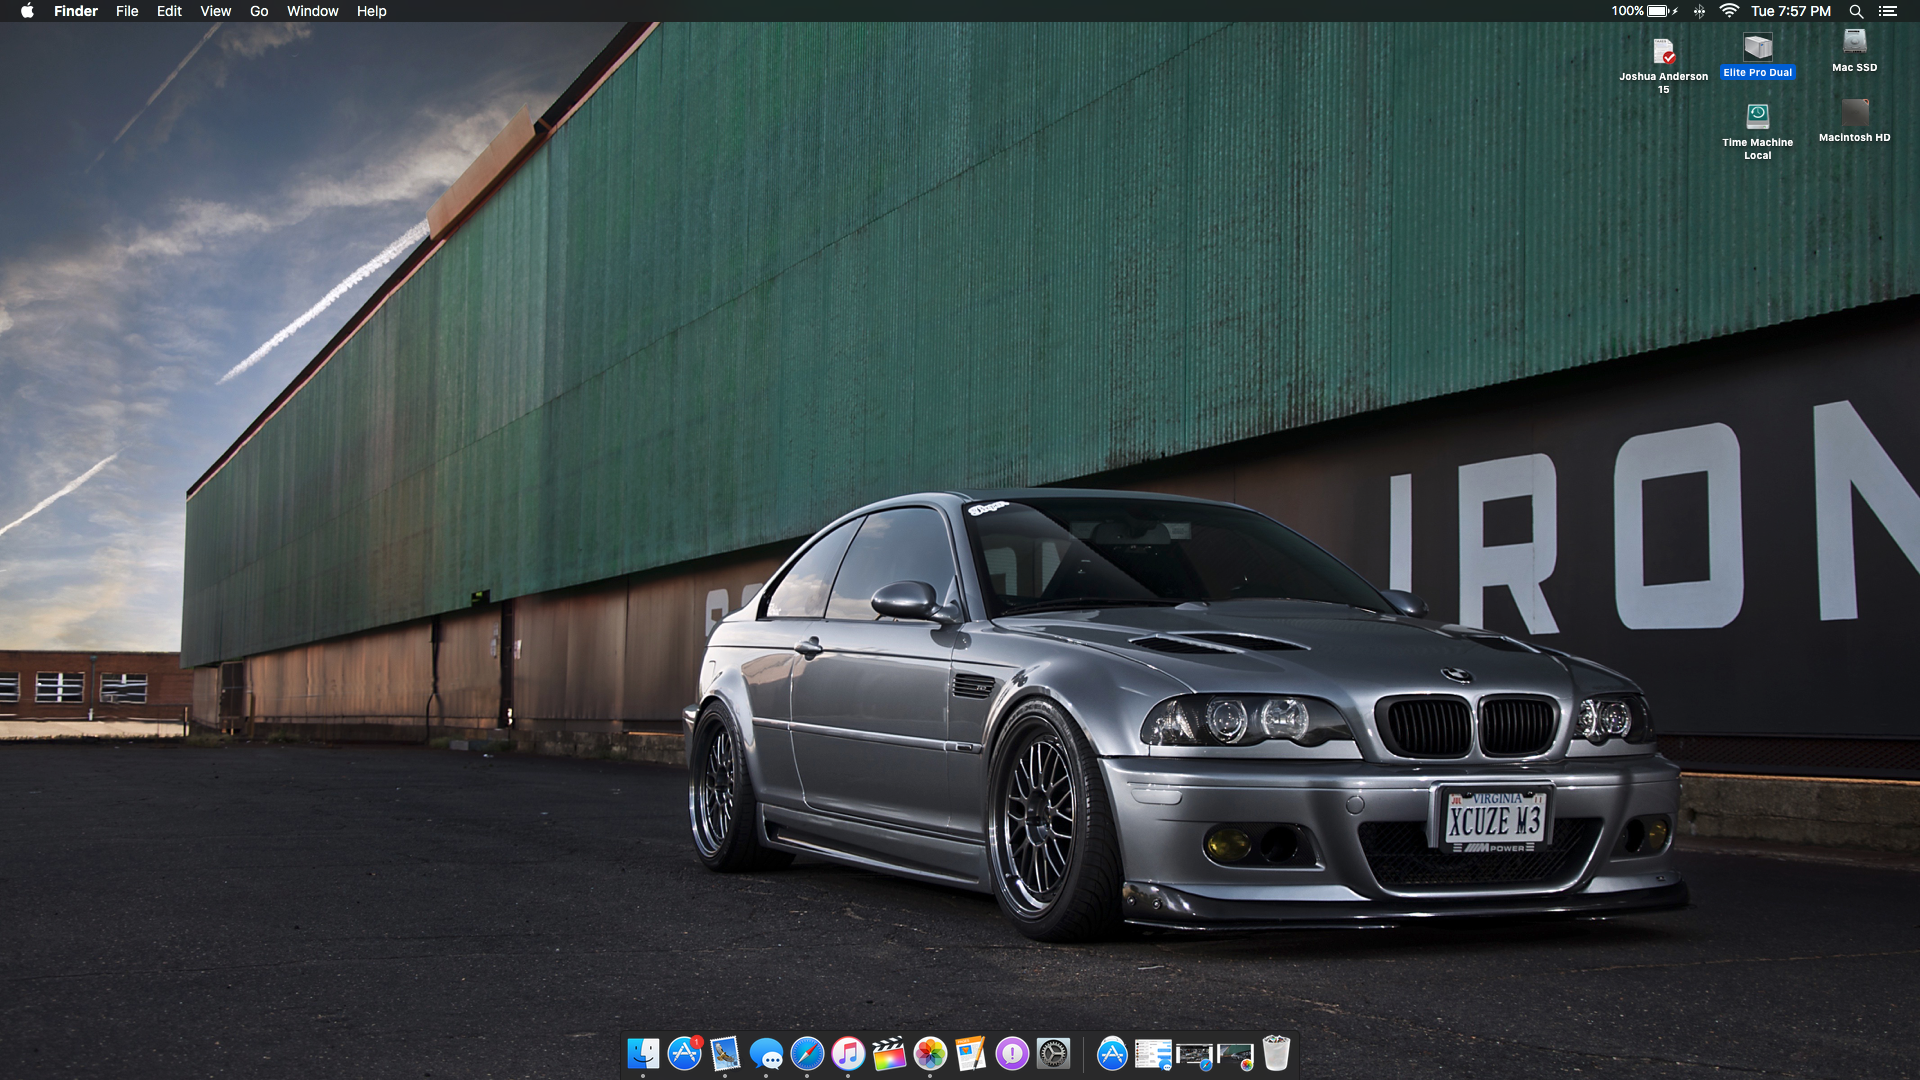The height and width of the screenshot is (1080, 1920).
Task: Open the Trash in the Dock
Action: pos(1276,1053)
